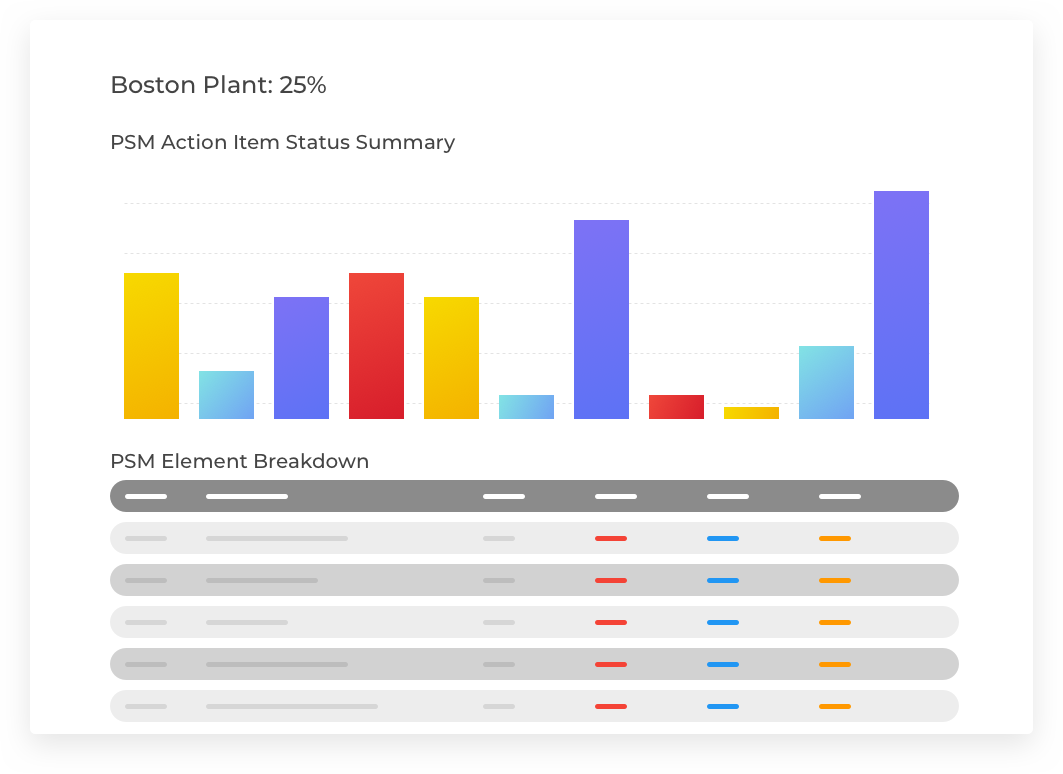Click the first yellow bar of the chart
The height and width of the screenshot is (774, 1063).
151,346
